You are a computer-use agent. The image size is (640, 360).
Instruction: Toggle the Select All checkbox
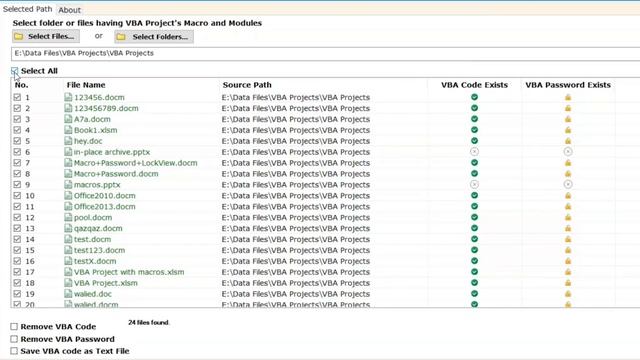pos(15,71)
